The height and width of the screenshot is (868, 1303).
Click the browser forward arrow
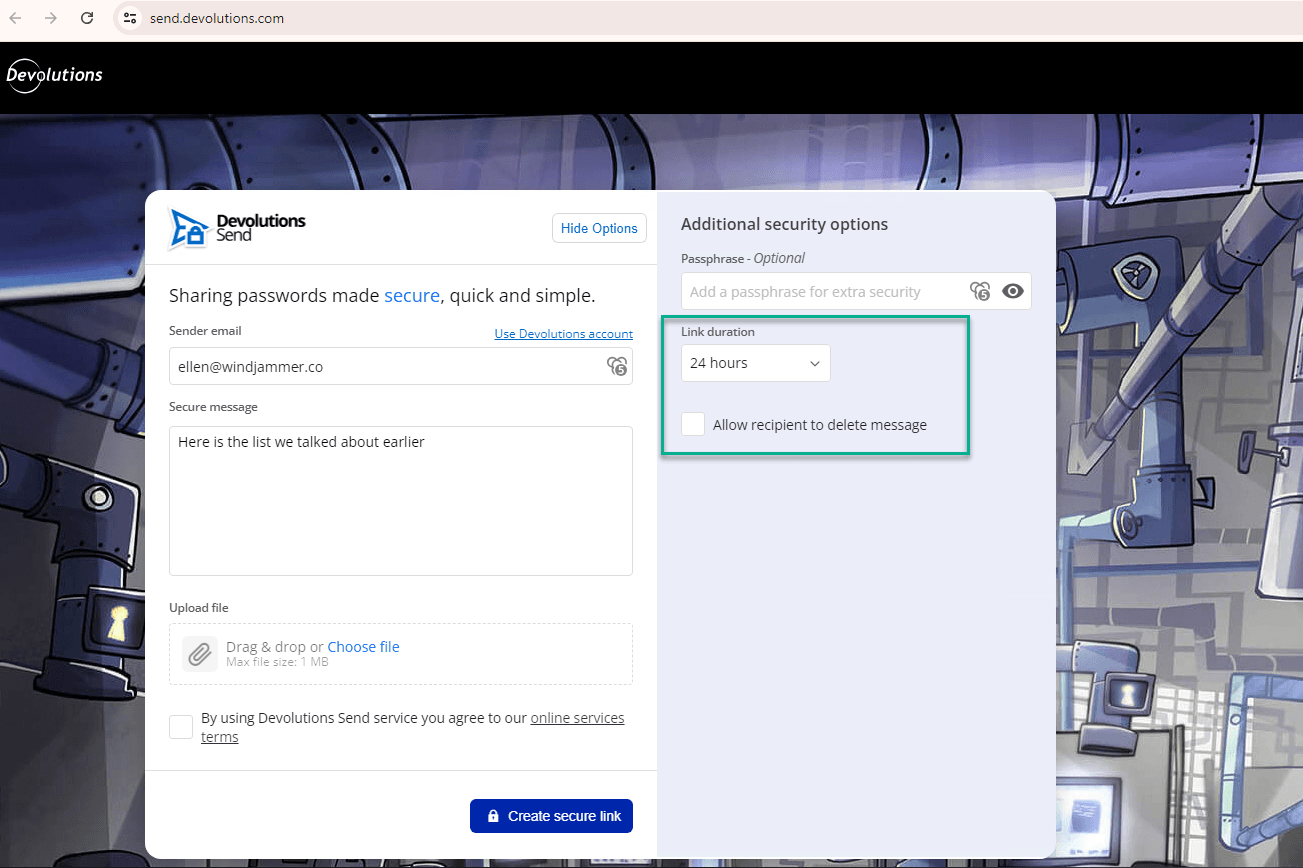pos(51,18)
